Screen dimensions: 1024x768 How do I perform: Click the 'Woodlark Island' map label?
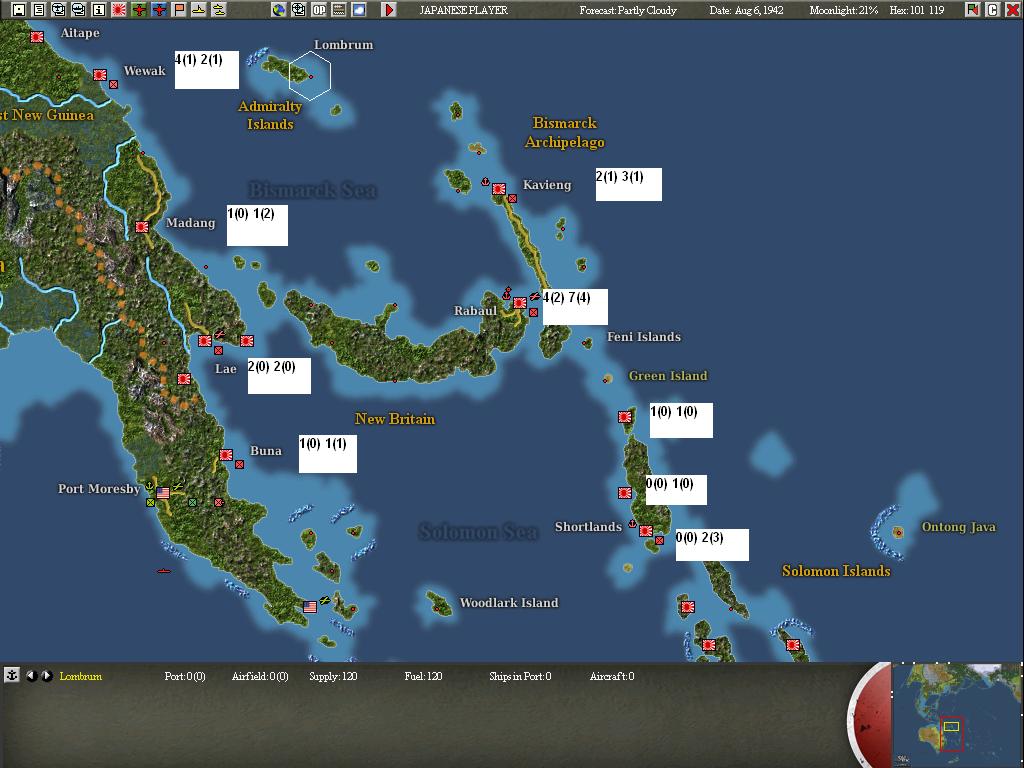(509, 603)
